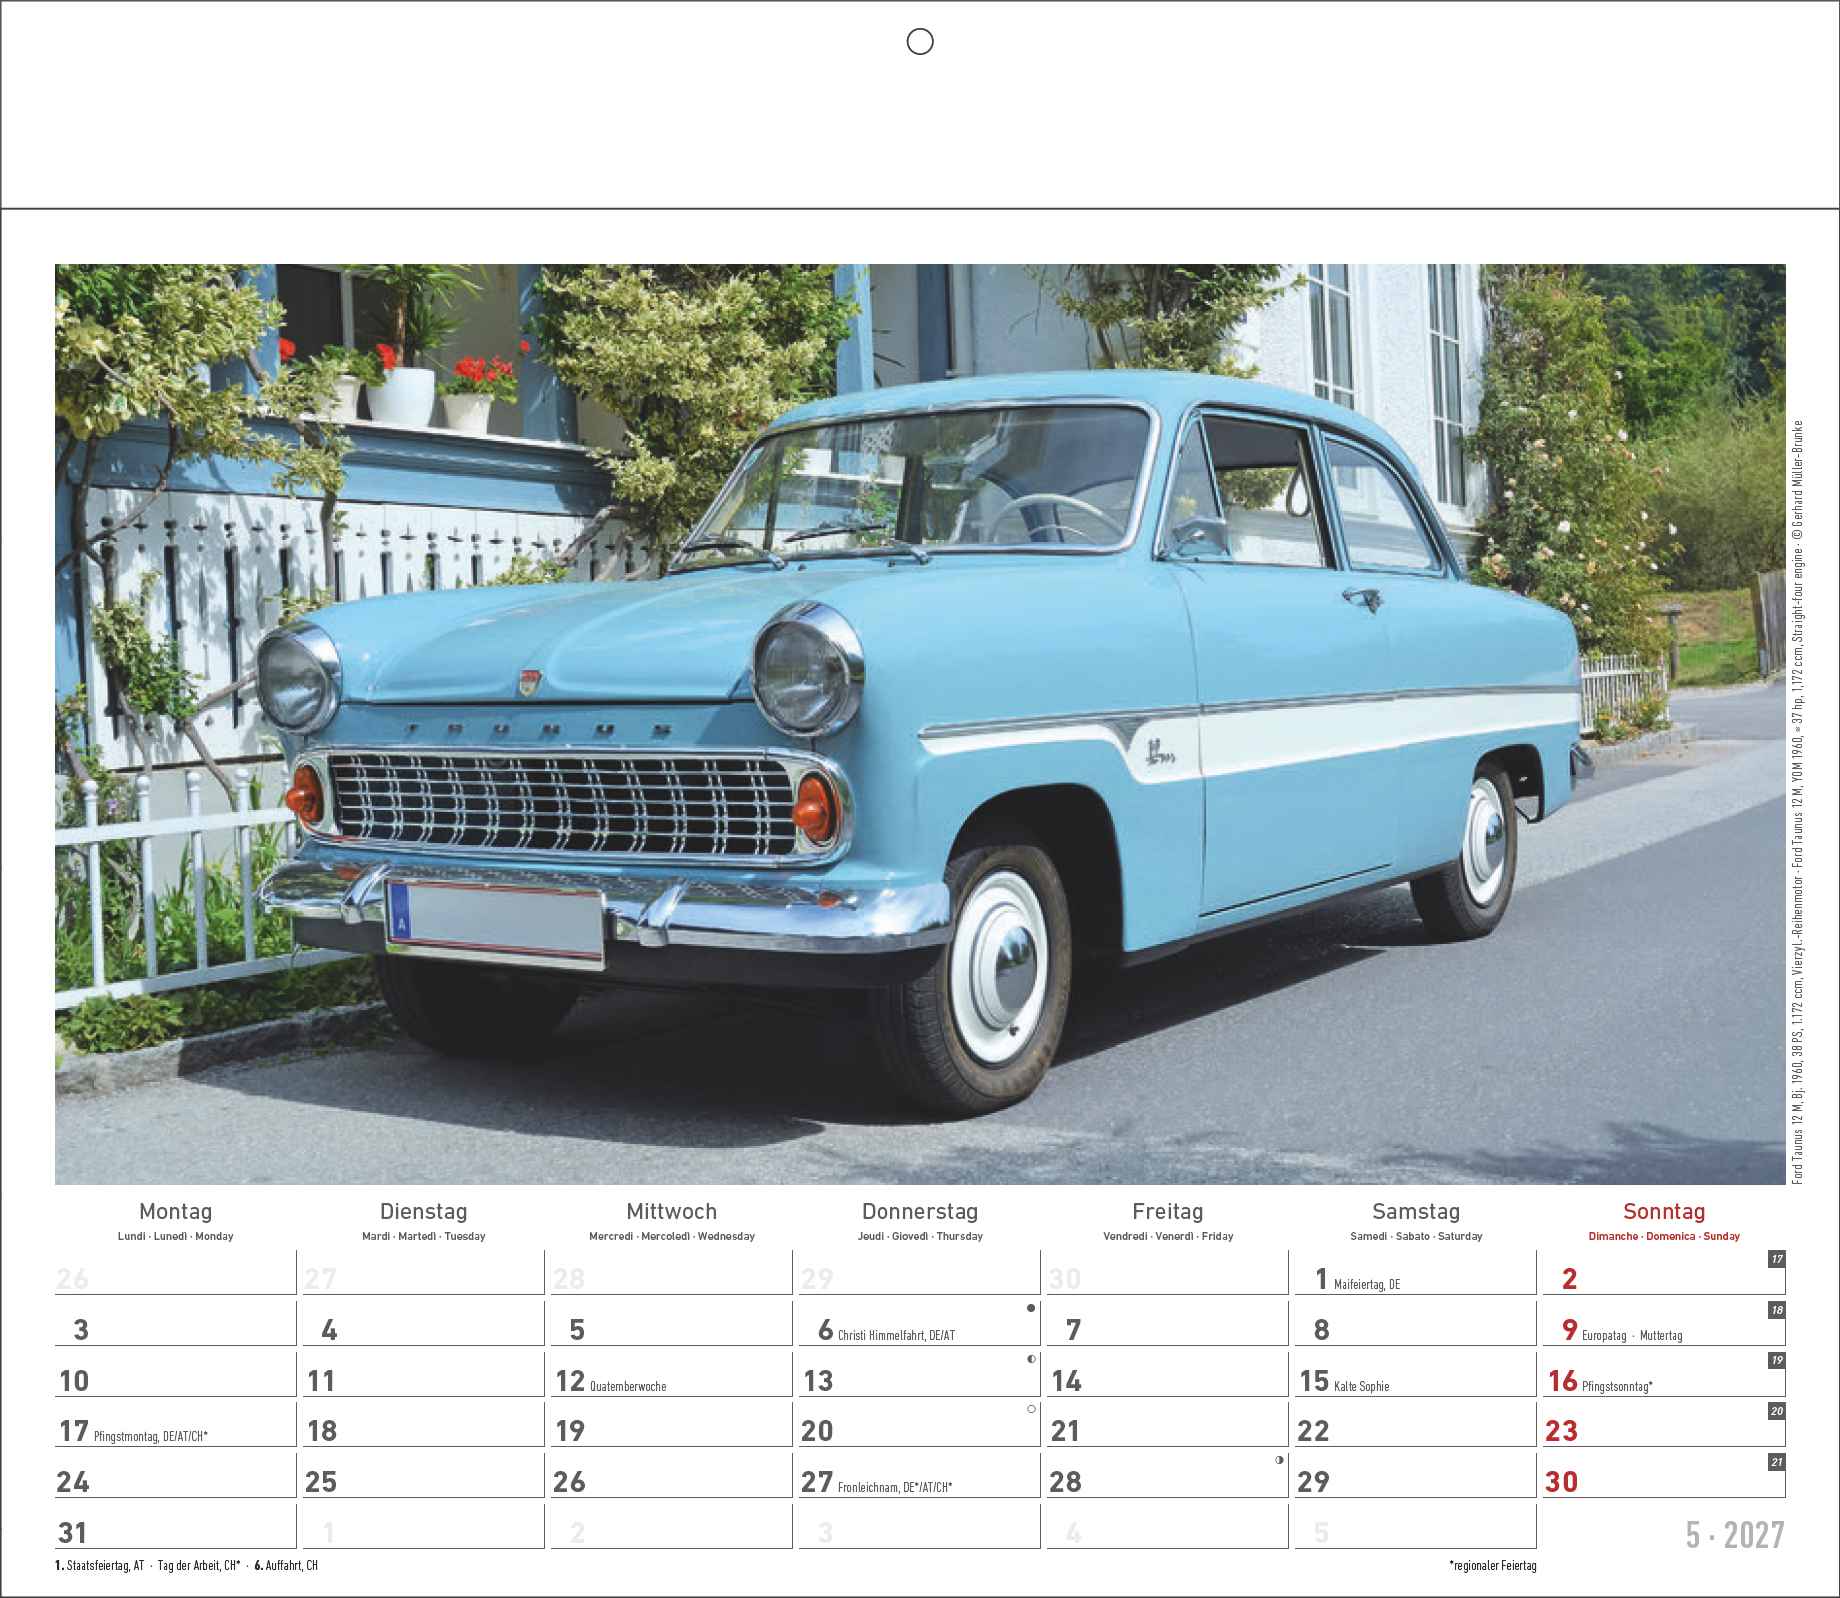
Task: Select Saturday 29 in the fifth row
Action: [1416, 1476]
